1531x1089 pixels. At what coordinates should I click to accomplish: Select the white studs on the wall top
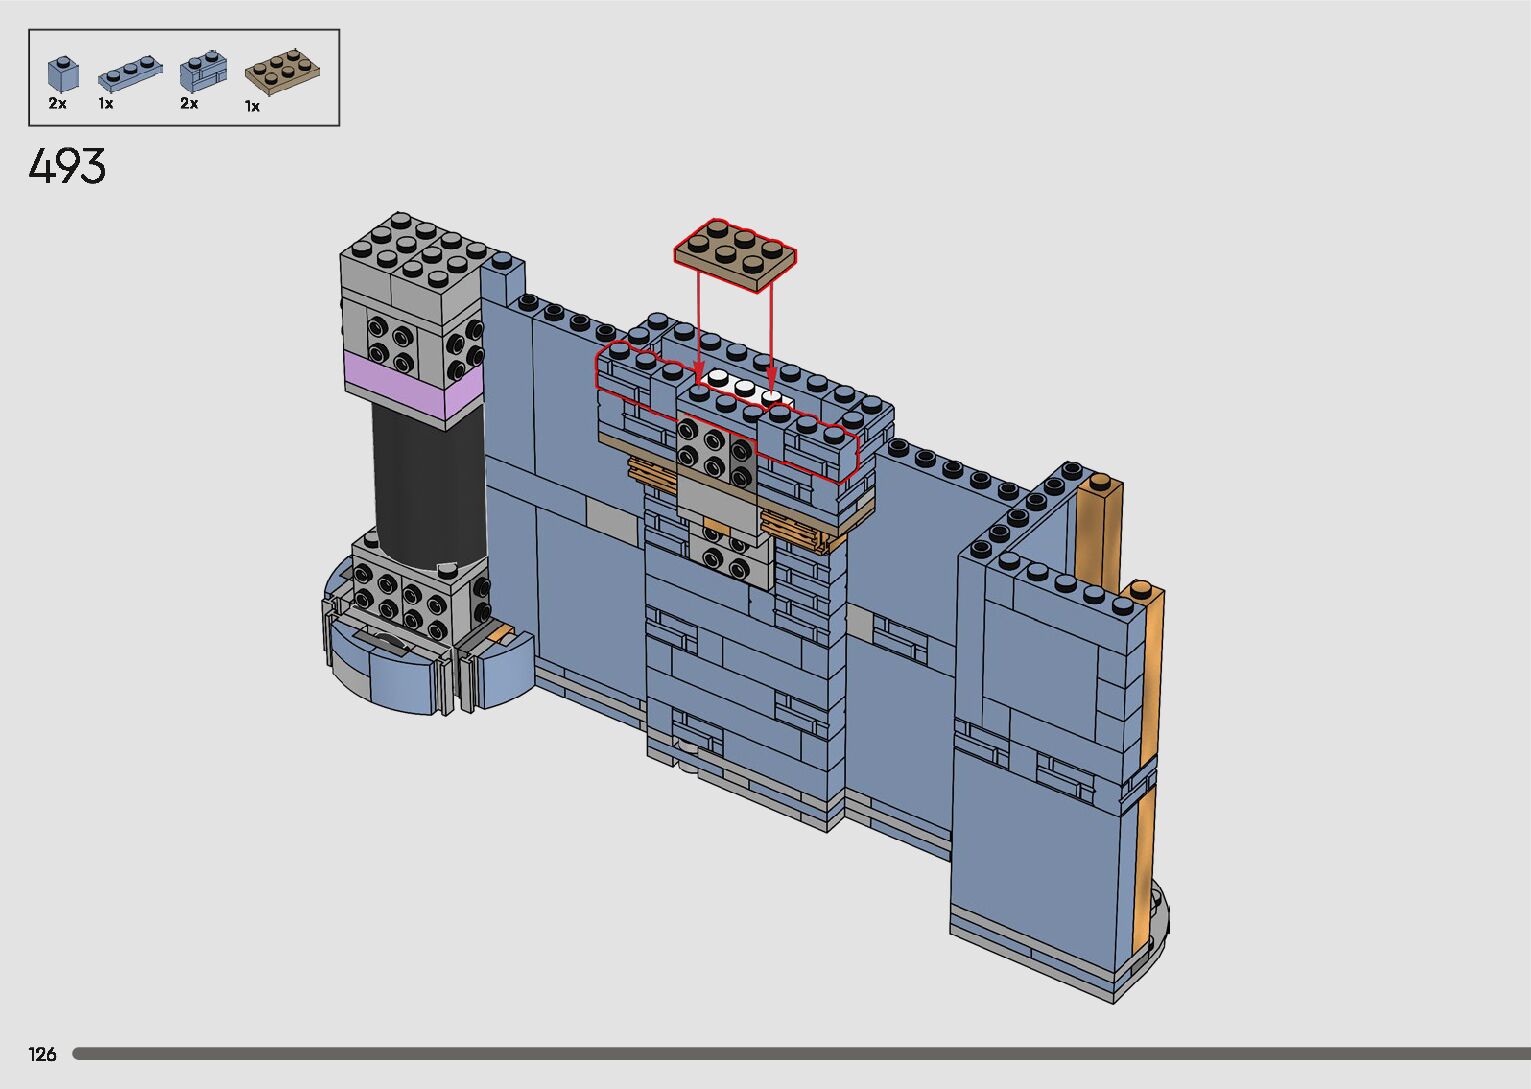(x=745, y=388)
